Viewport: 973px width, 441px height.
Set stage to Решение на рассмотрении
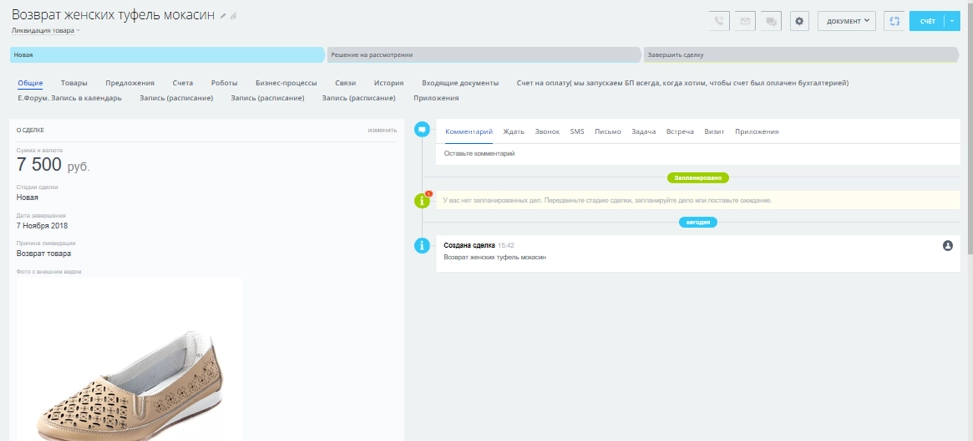[x=483, y=54]
